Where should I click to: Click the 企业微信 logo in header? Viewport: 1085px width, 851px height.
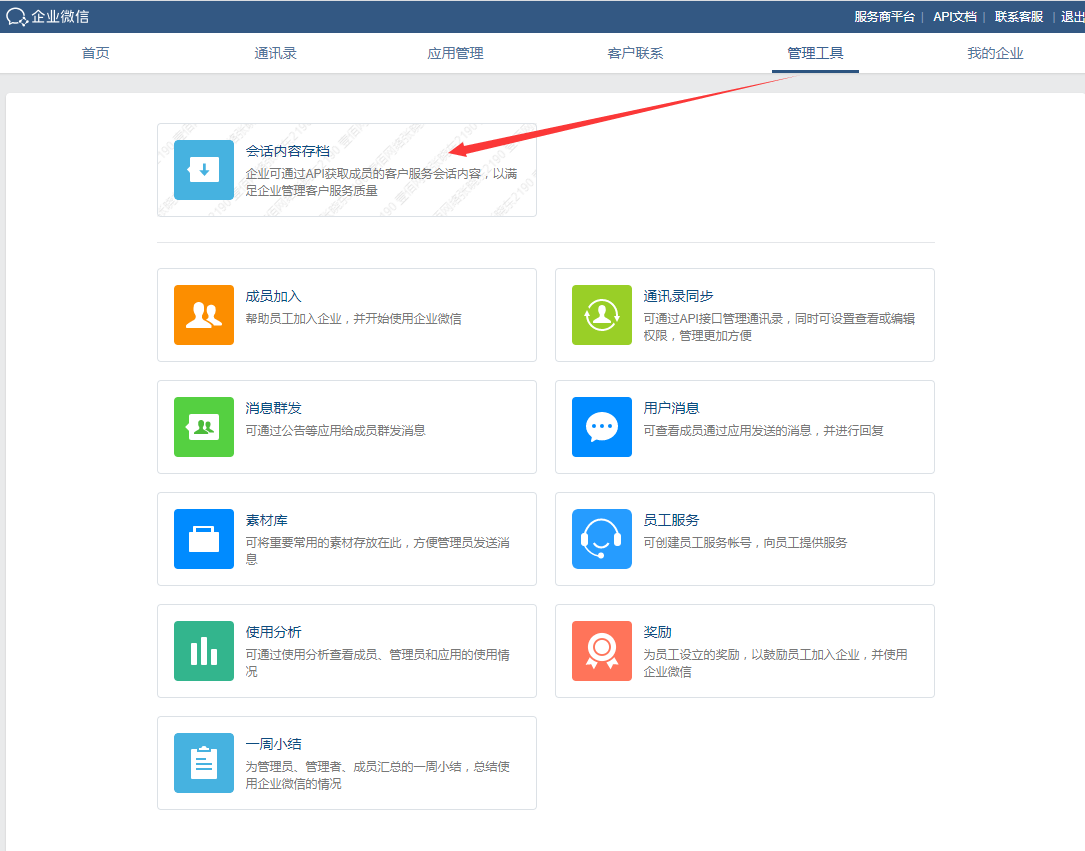click(47, 17)
